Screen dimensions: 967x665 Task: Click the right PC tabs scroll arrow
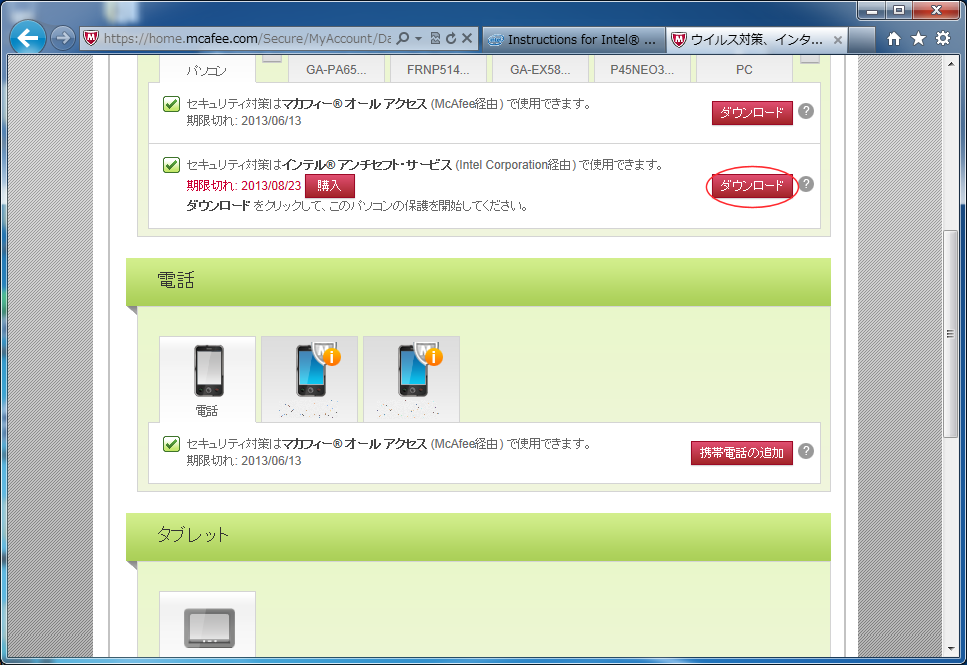point(810,59)
